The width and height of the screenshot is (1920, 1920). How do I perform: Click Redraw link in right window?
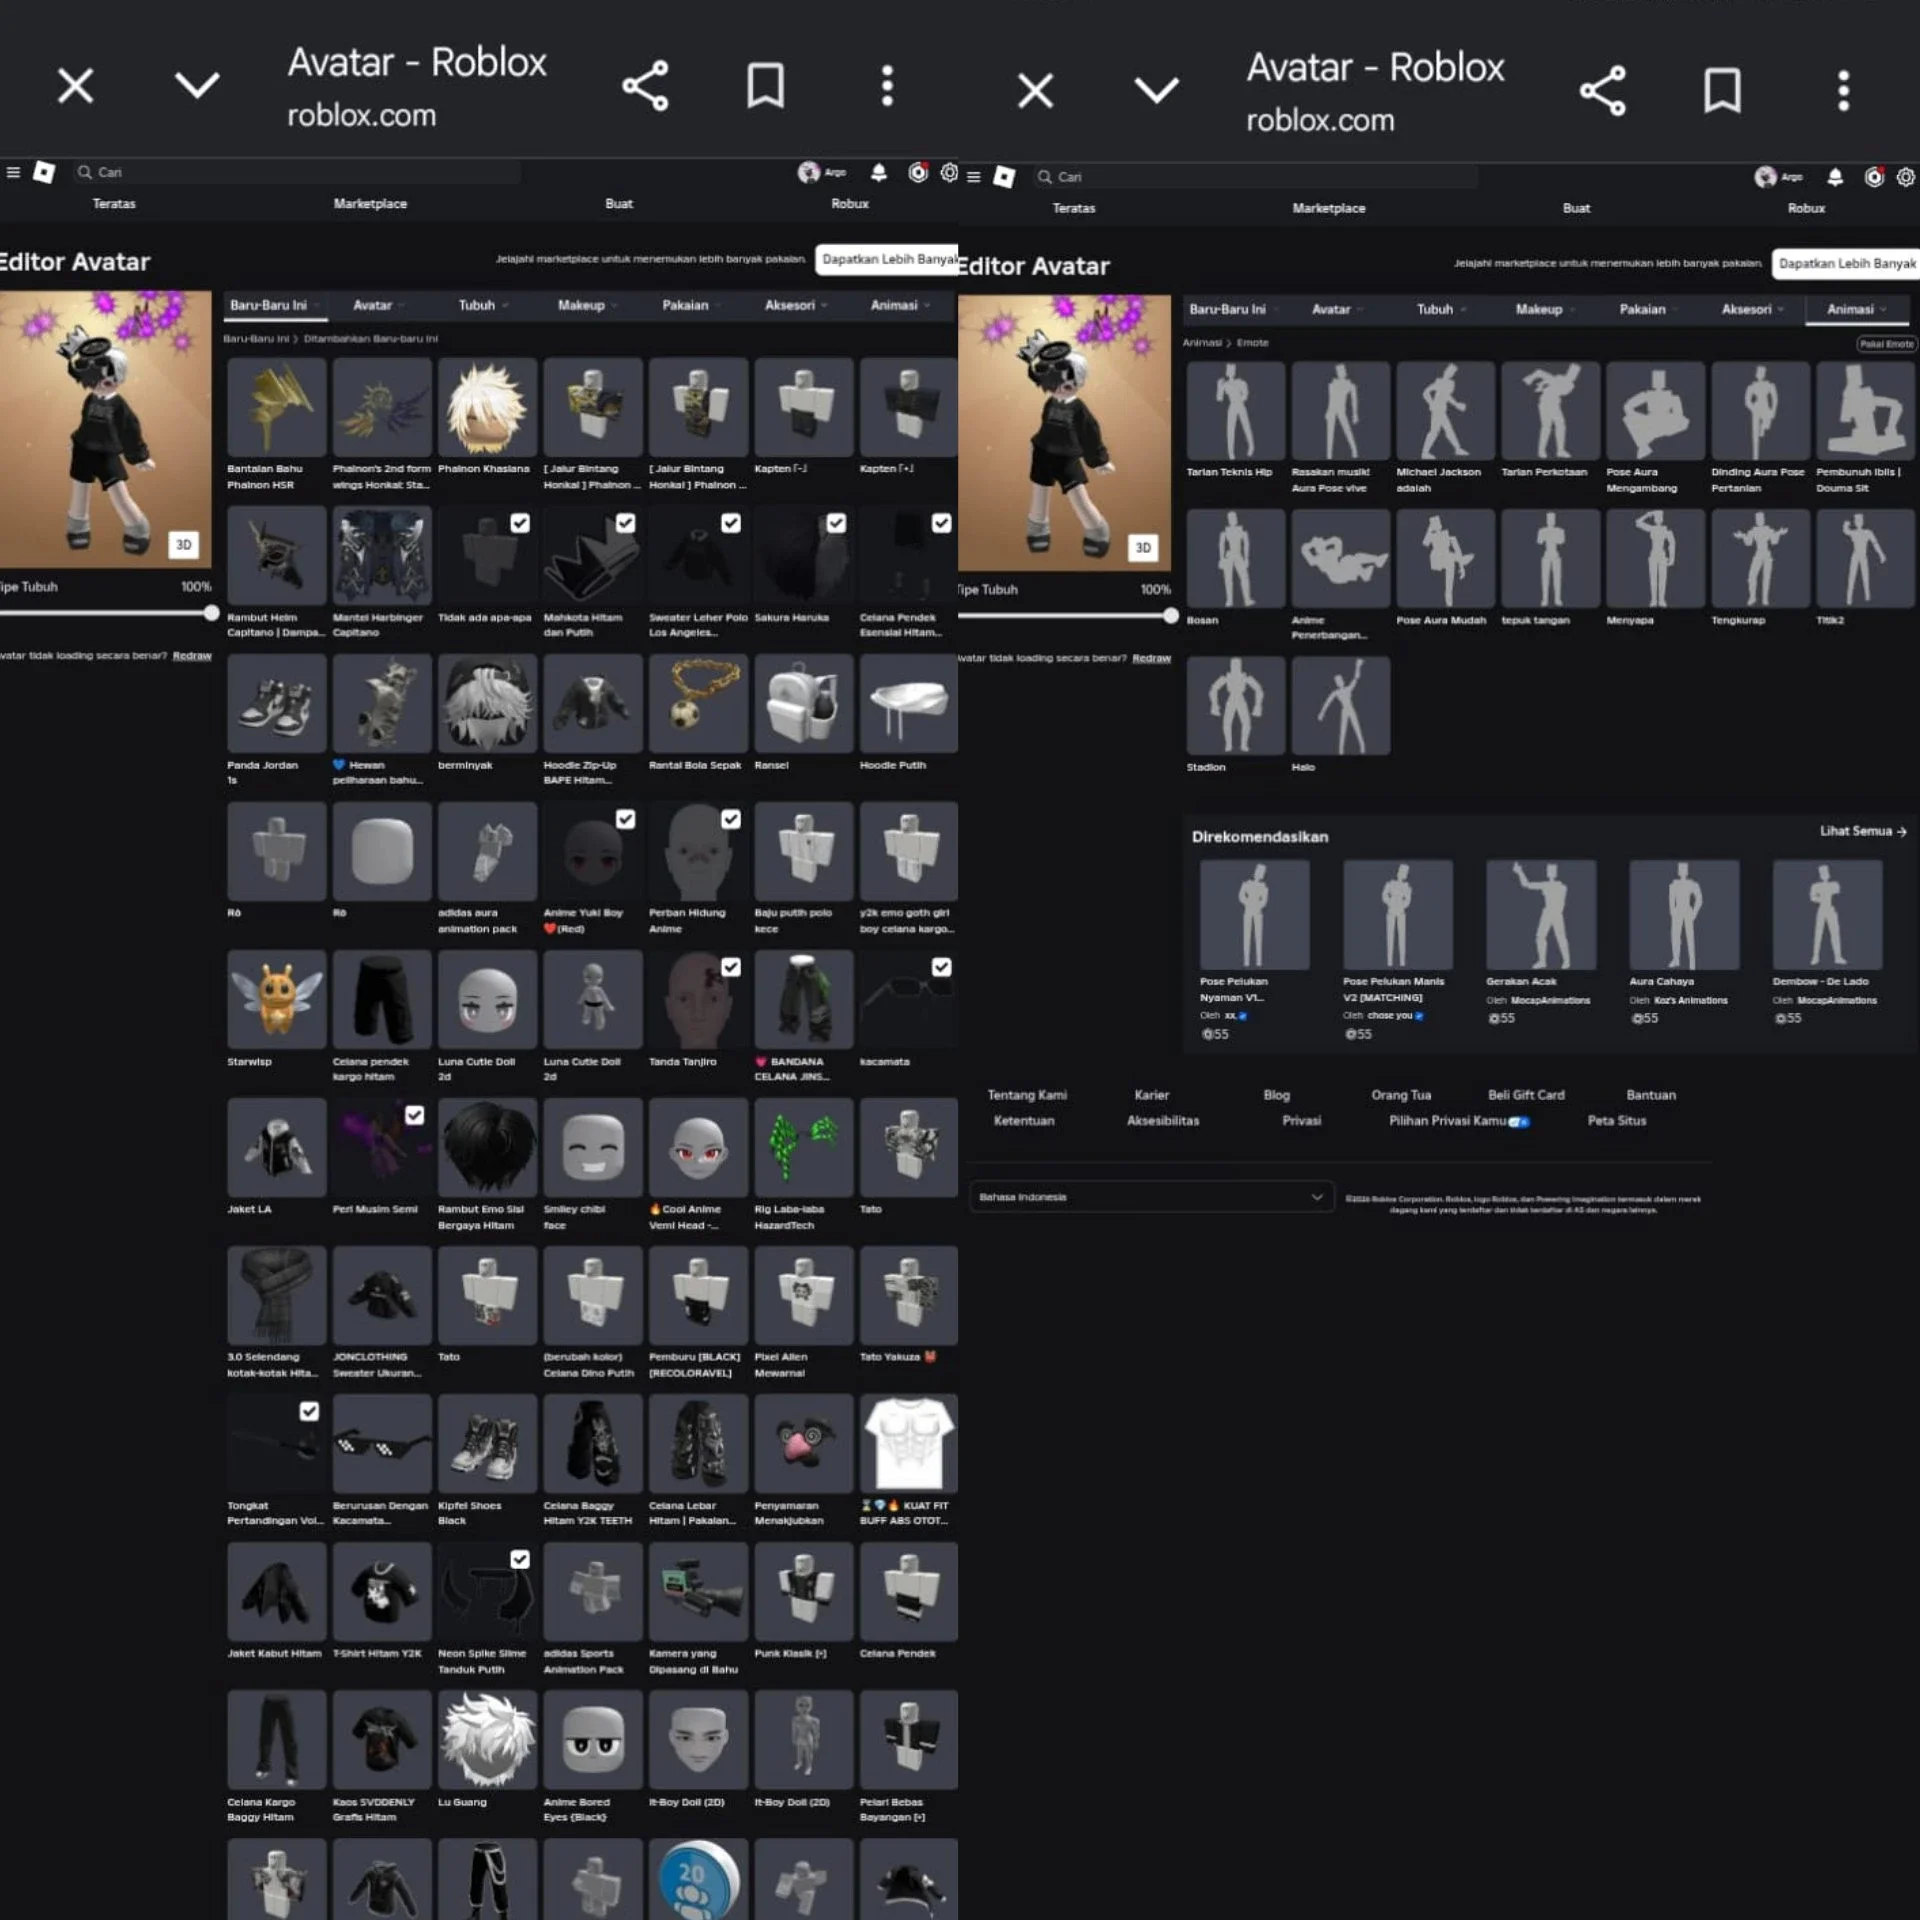(x=1151, y=658)
